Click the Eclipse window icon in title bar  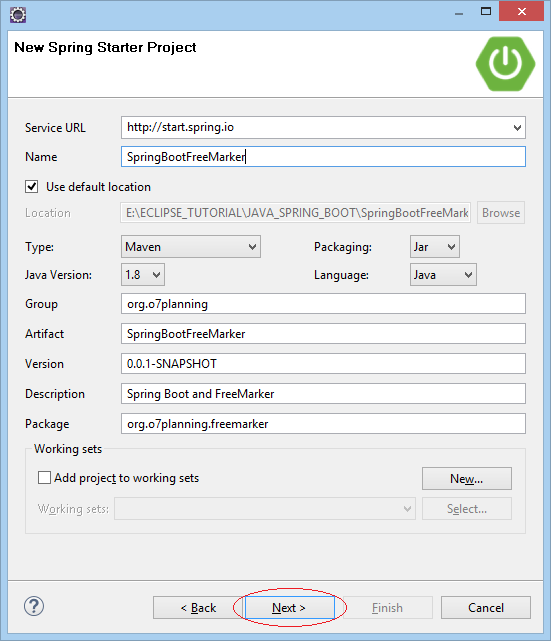18,15
